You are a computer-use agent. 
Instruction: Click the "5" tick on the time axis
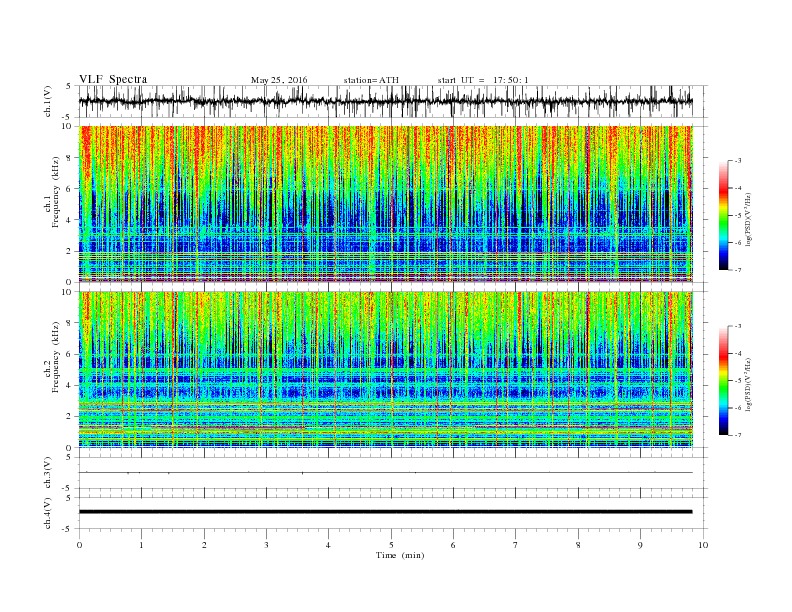(391, 545)
